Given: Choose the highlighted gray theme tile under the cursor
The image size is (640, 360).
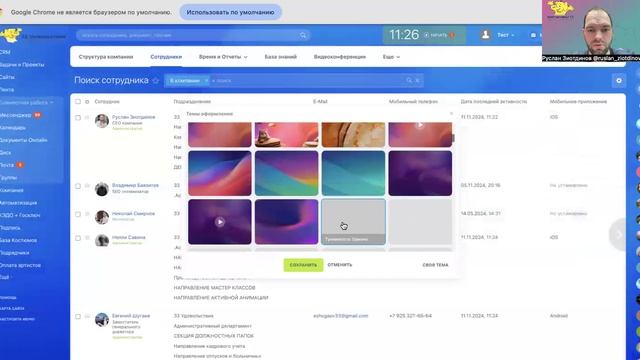Looking at the screenshot, I should pos(353,222).
